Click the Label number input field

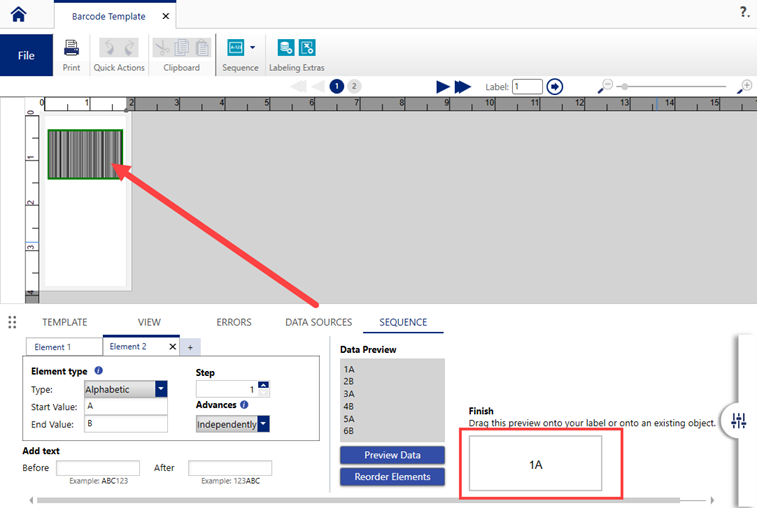(527, 87)
